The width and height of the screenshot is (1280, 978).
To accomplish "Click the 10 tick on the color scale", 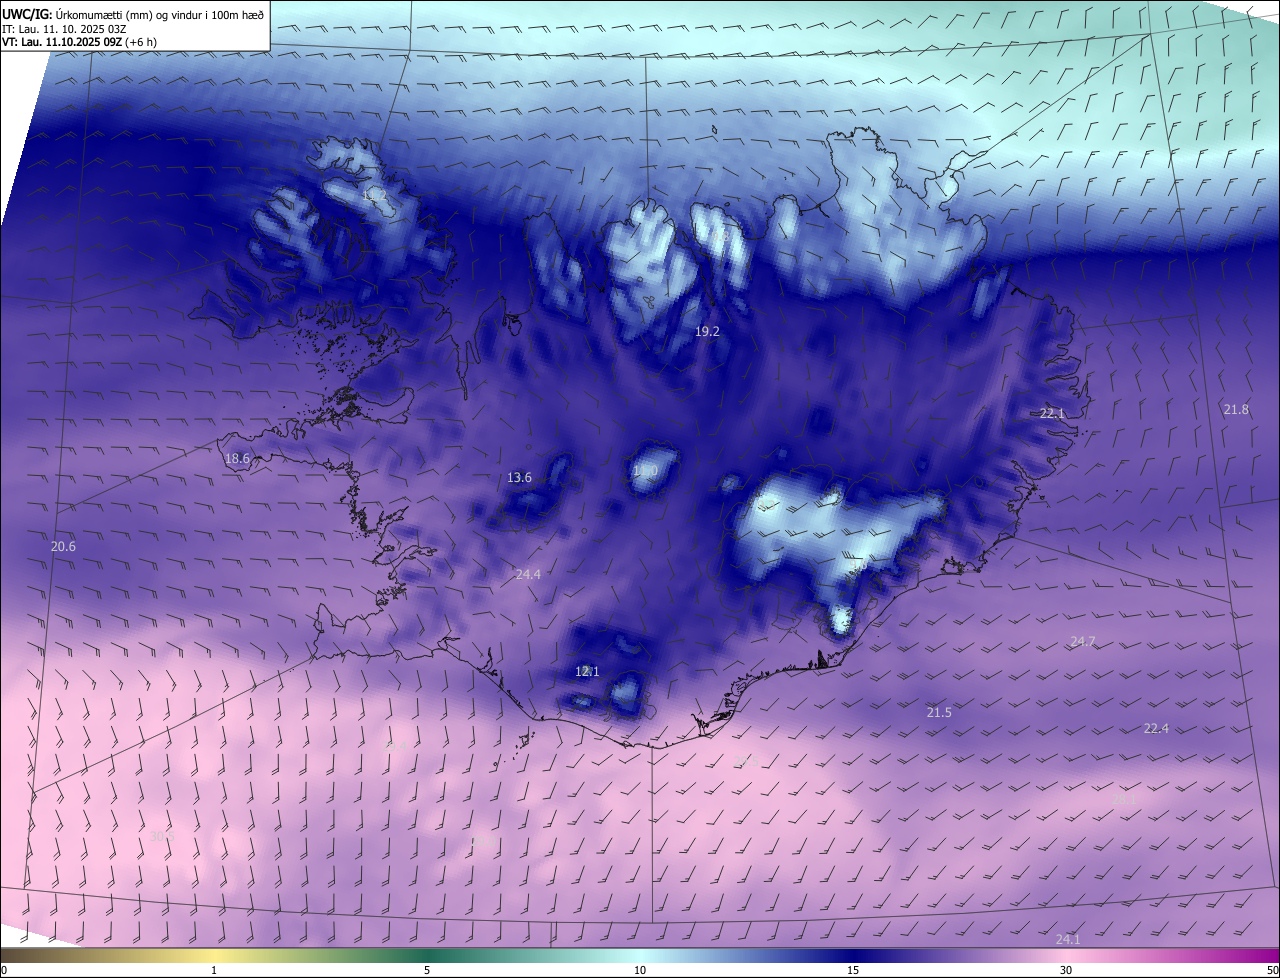I will click(x=640, y=970).
